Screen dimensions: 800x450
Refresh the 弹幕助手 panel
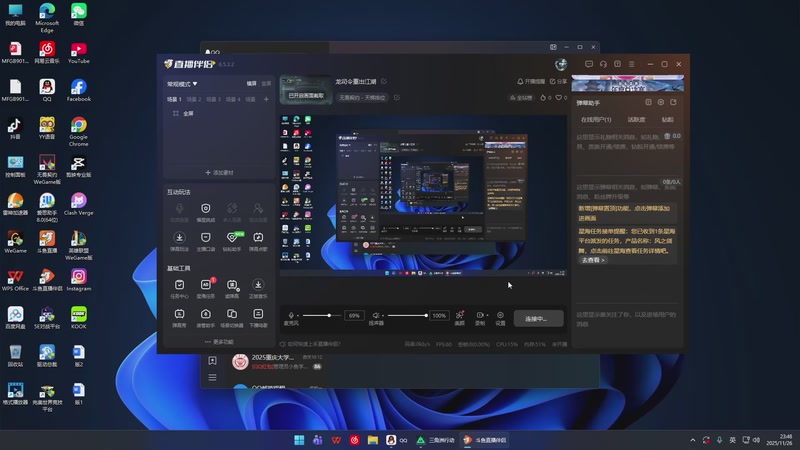click(673, 103)
